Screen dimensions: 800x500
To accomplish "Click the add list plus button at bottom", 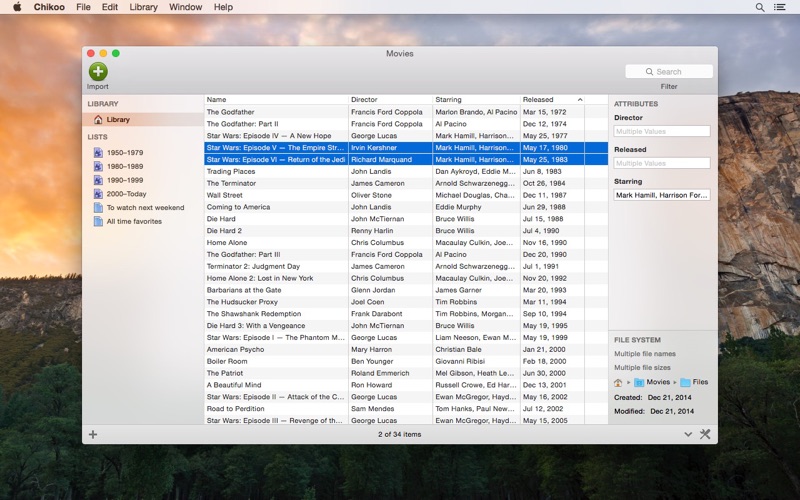I will click(x=93, y=434).
